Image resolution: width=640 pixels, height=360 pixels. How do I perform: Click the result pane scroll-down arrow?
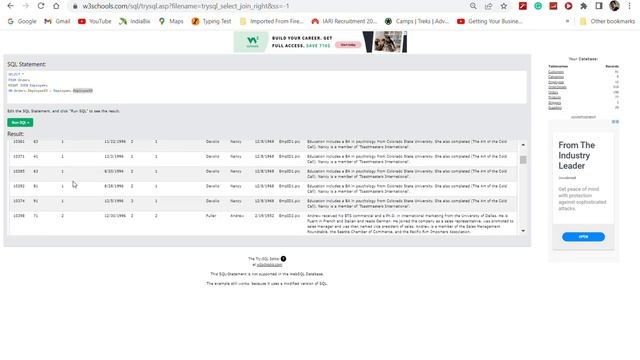(523, 231)
